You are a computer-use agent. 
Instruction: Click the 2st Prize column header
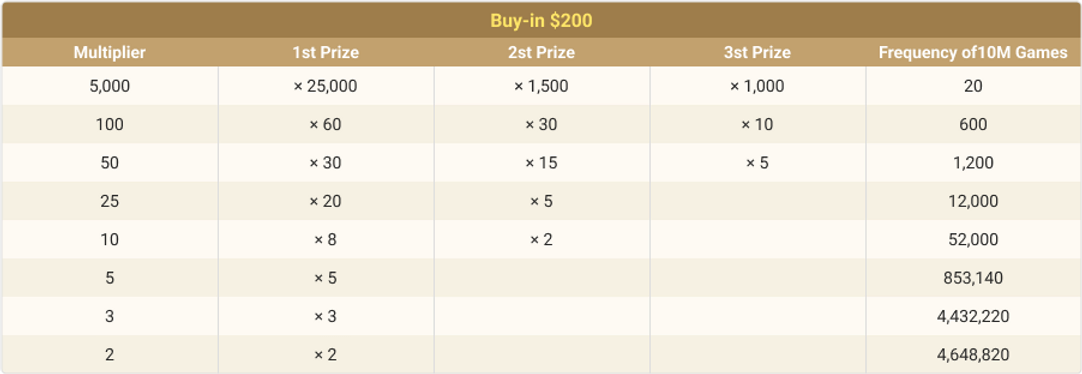pos(541,52)
